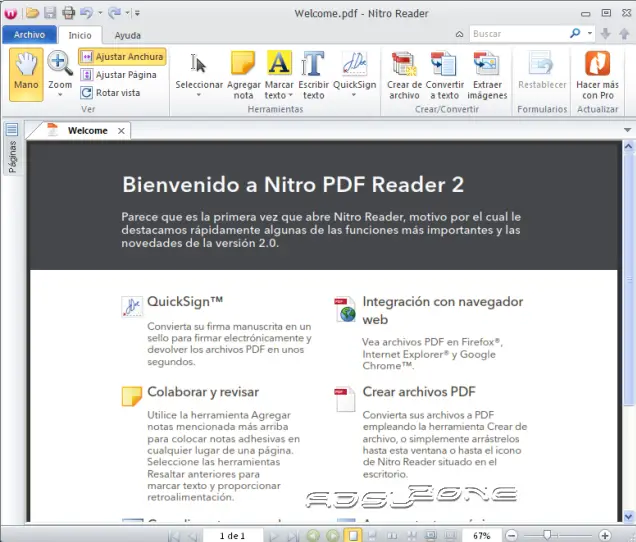Click the Nitro application logo button
The height and width of the screenshot is (542, 636).
11,13
